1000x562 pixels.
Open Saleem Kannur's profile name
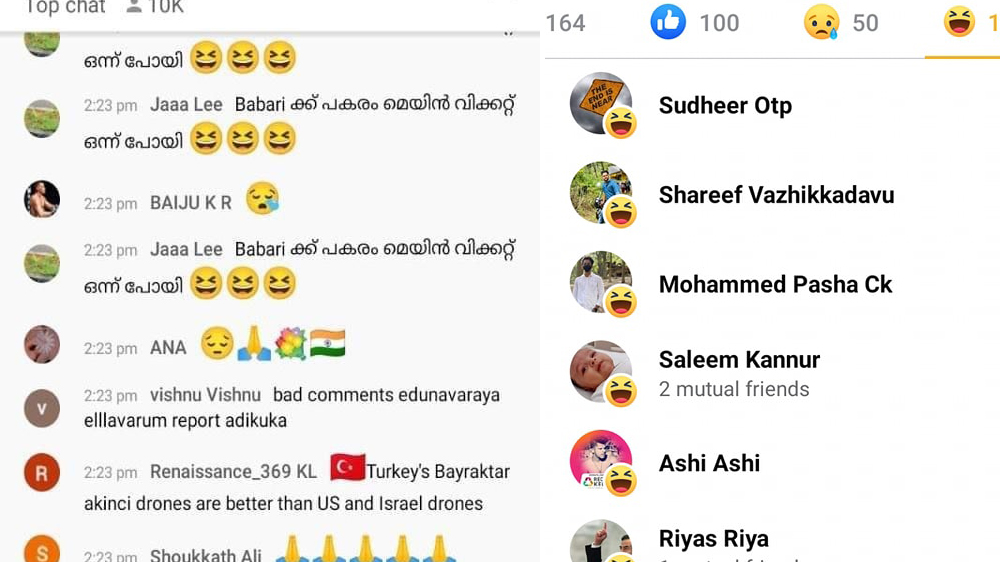tap(739, 359)
